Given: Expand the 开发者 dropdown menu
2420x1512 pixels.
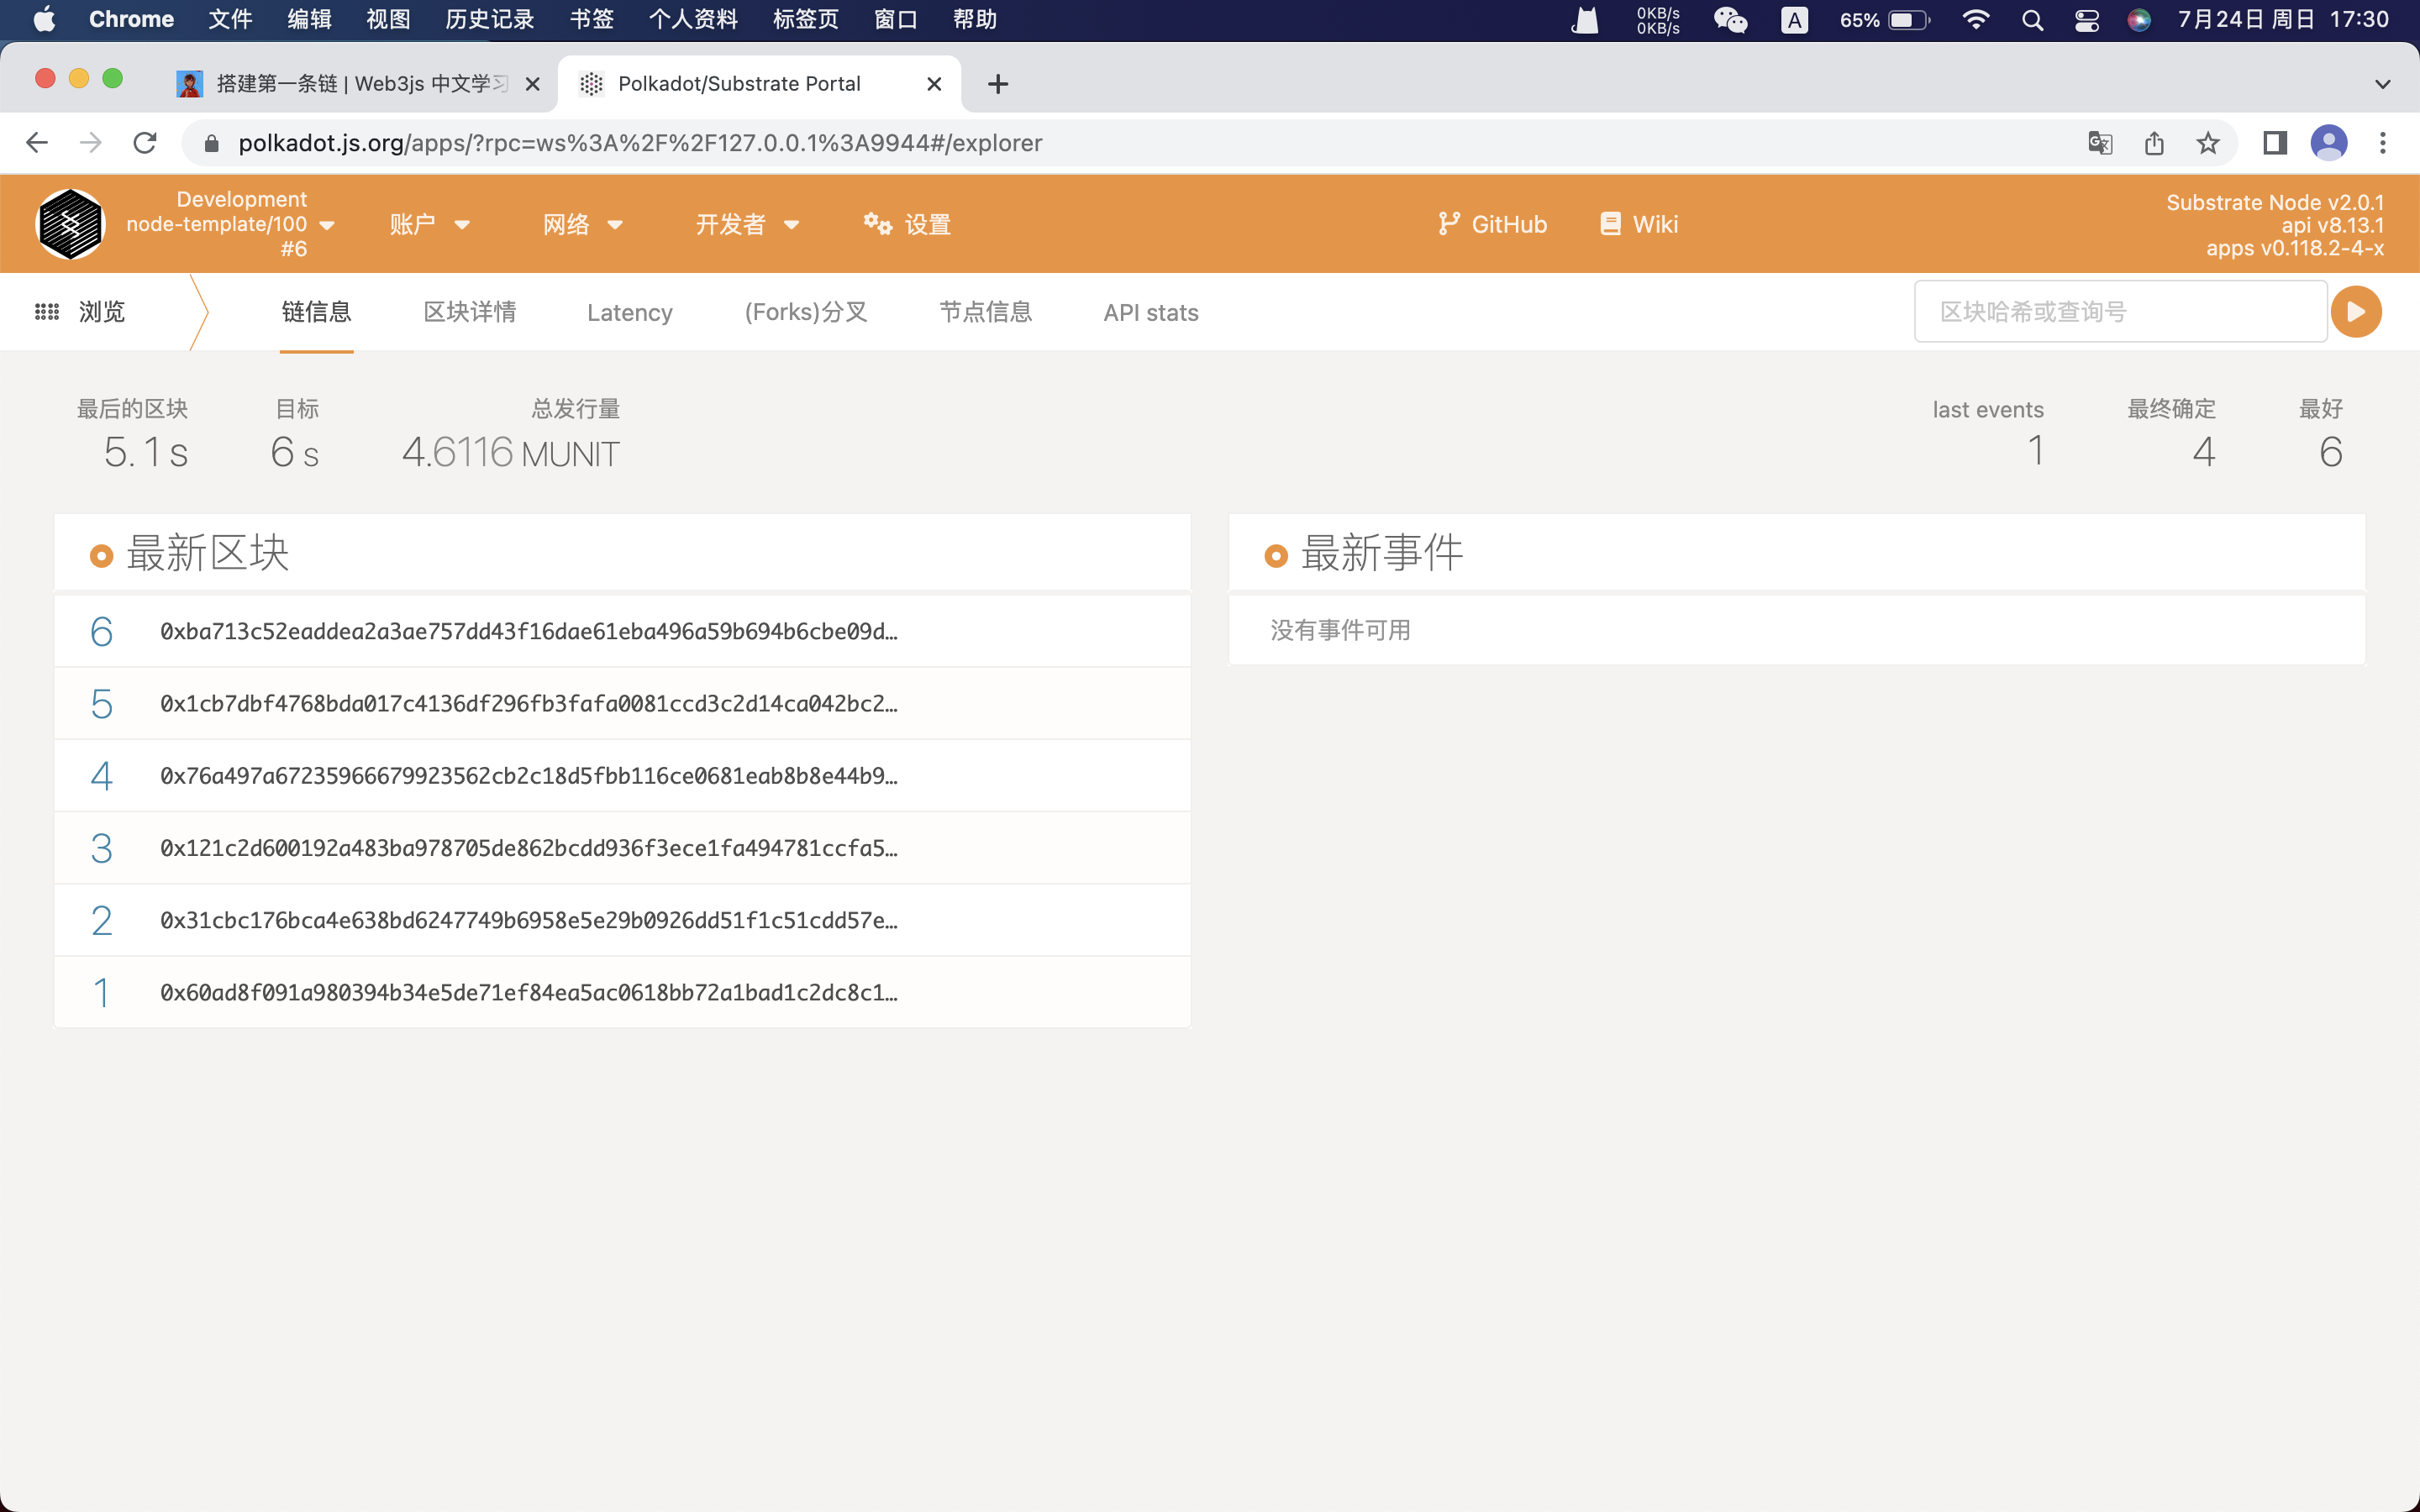Looking at the screenshot, I should coord(747,224).
